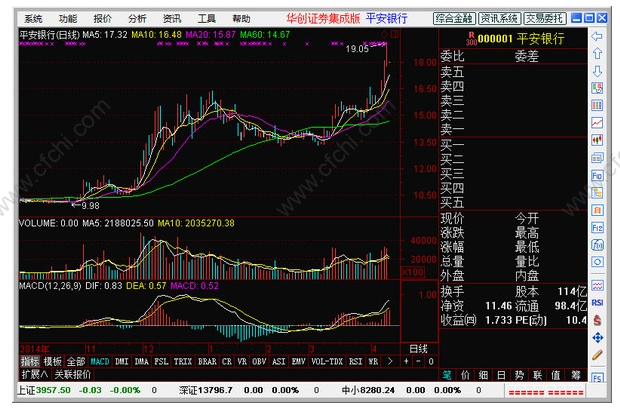620x411 pixels.
Task: Expand more indicators with the > arrow
Action: 390,361
